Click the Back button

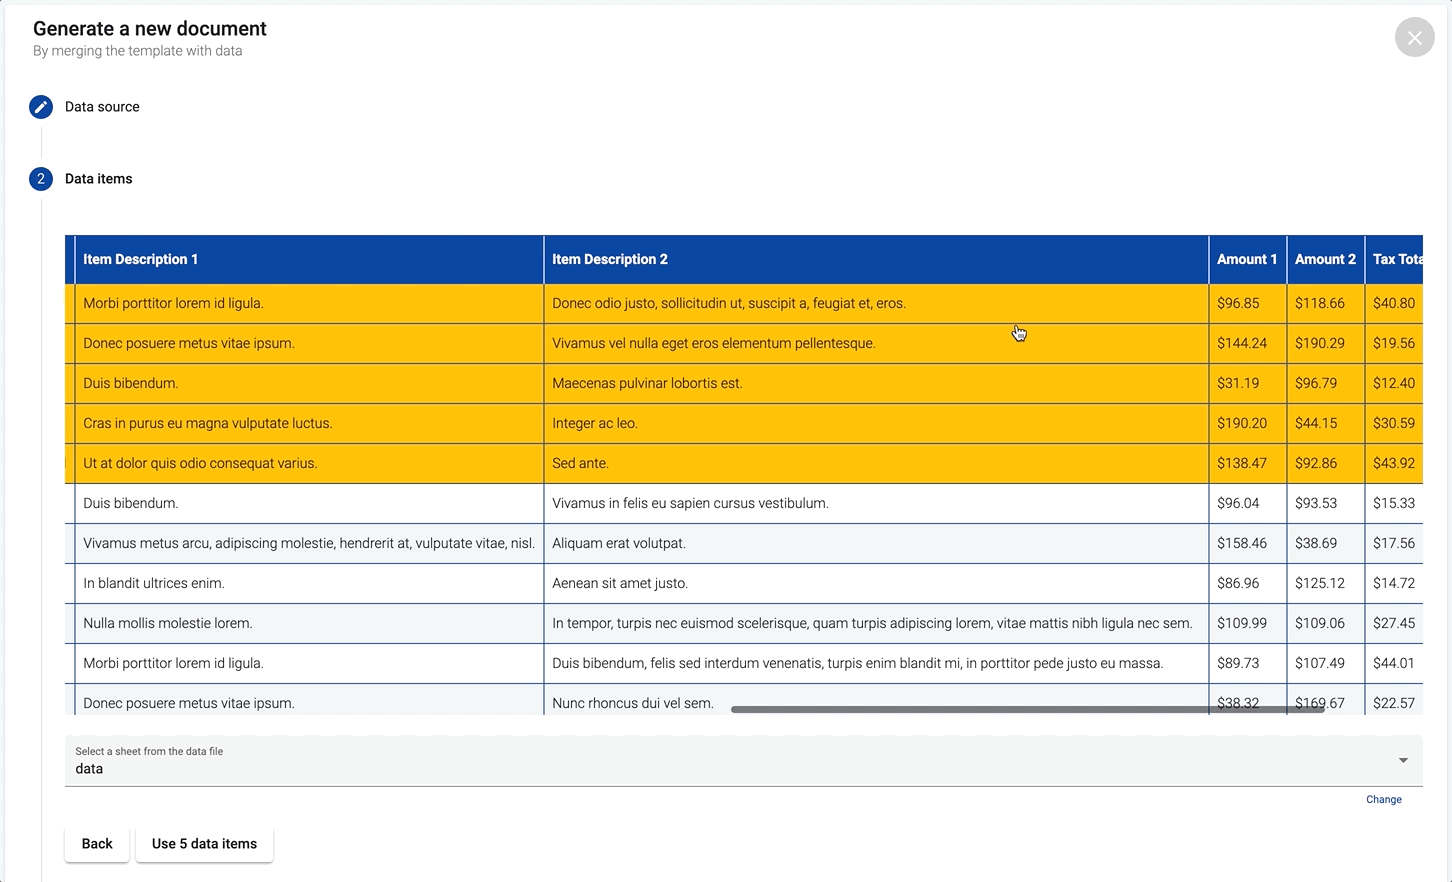click(x=97, y=844)
